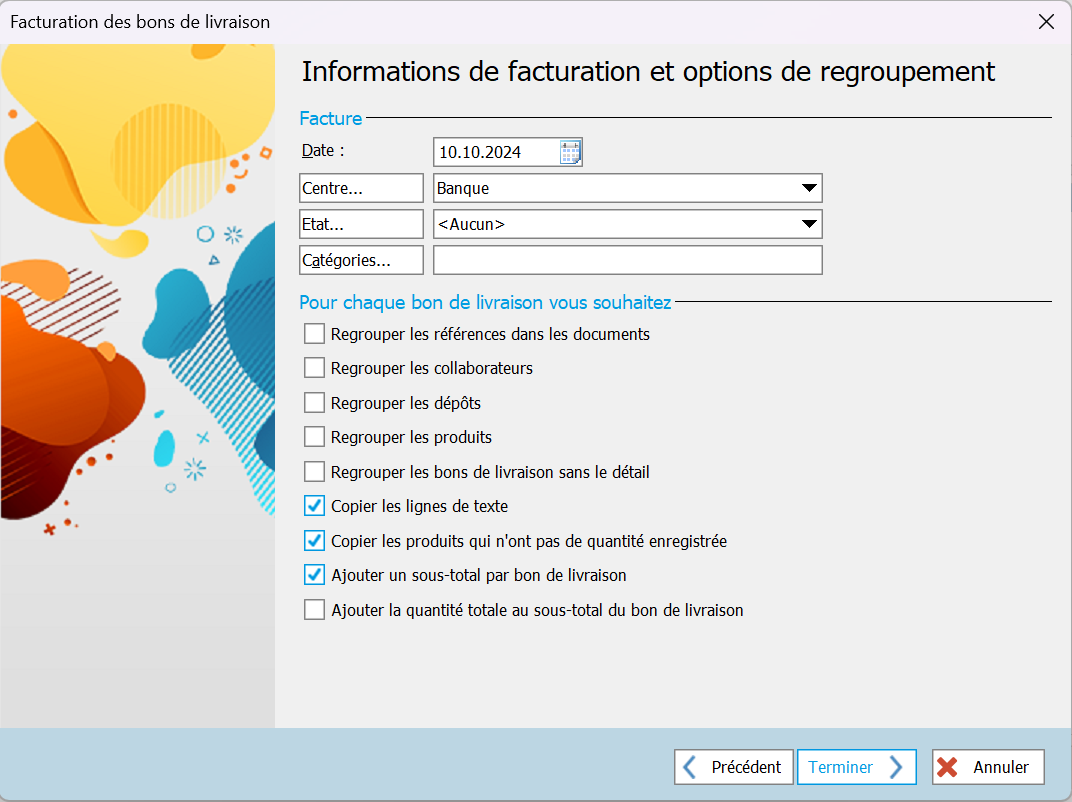
Task: Check Regrouper les collaborateurs
Action: [314, 368]
